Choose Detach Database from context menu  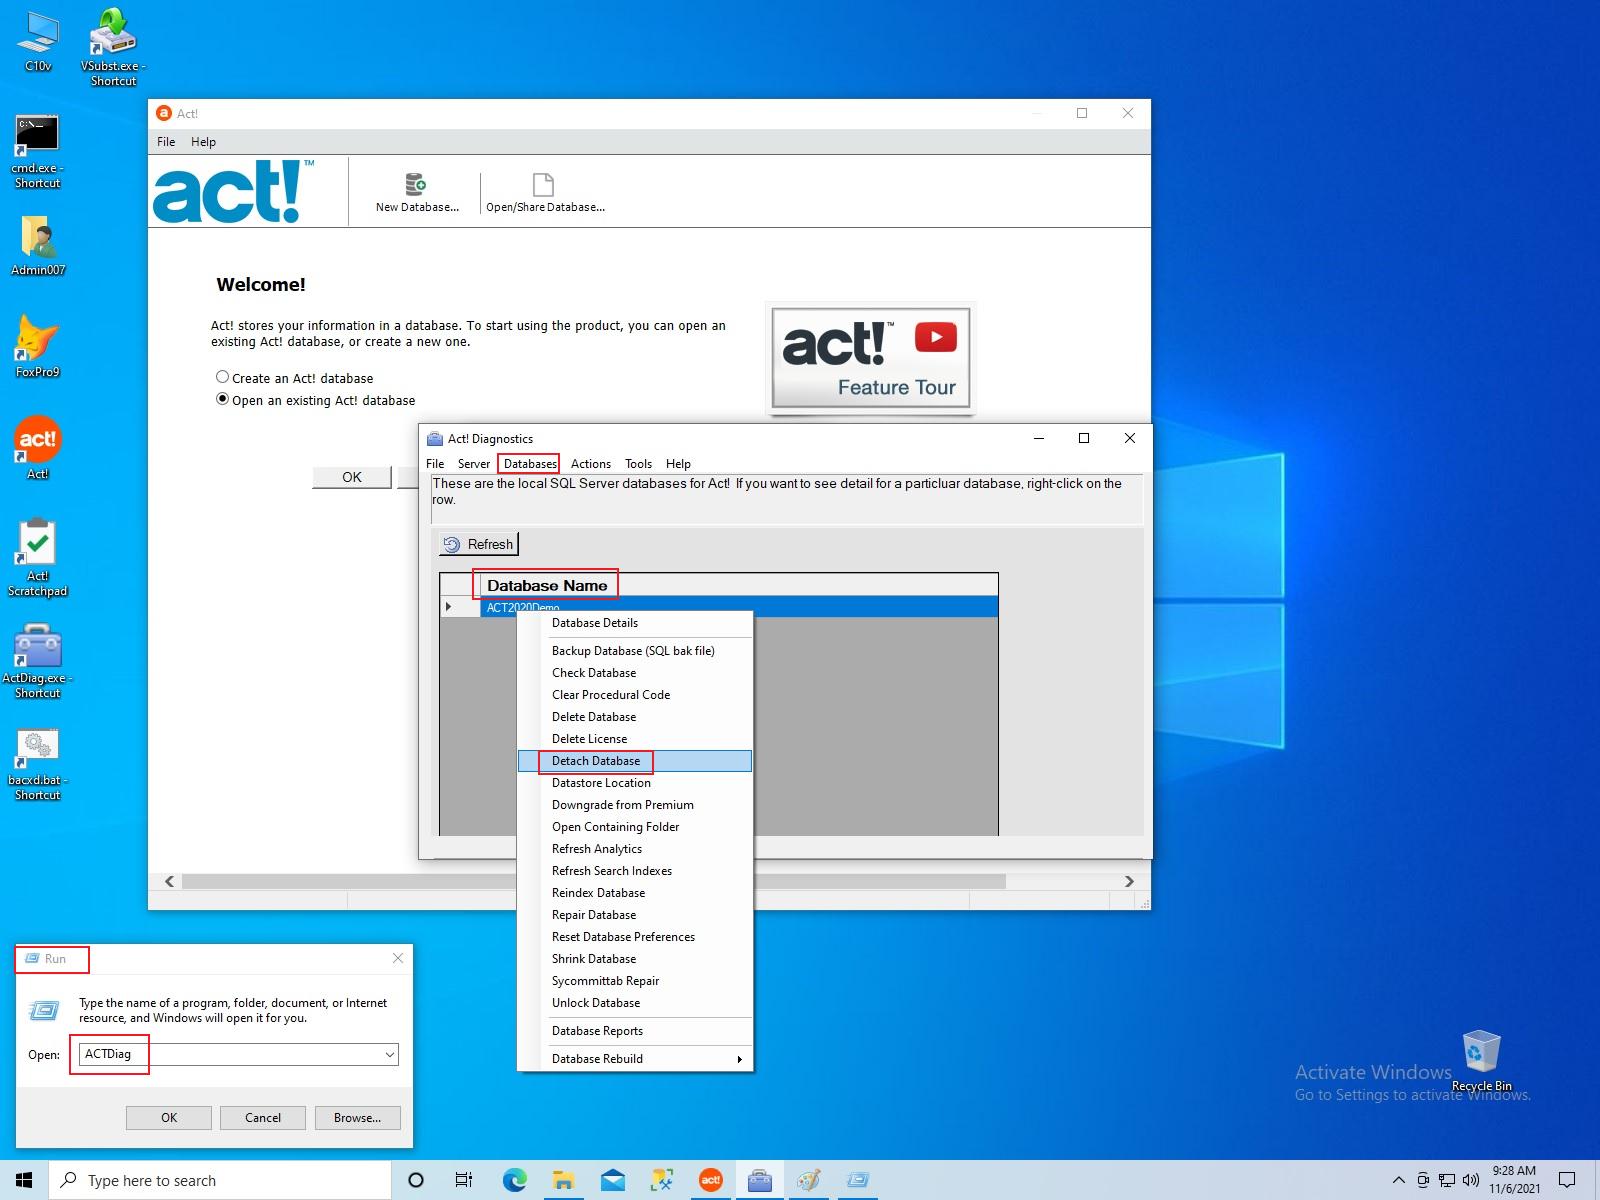pos(634,761)
